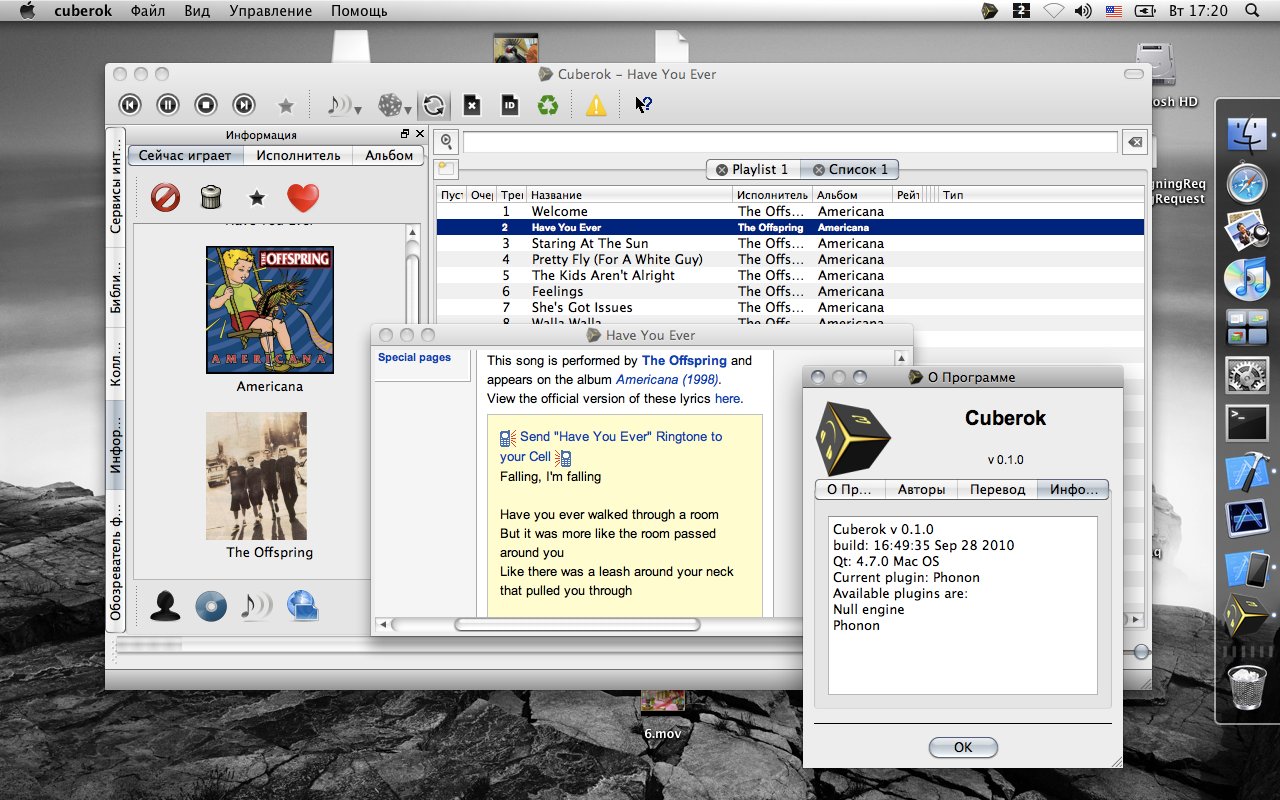Click The Offspring band photo thumbnail
Viewport: 1280px width, 800px height.
[x=257, y=476]
